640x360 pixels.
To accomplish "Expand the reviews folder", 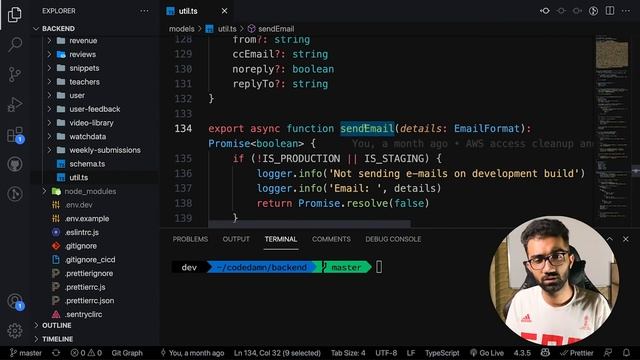I will (x=82, y=54).
